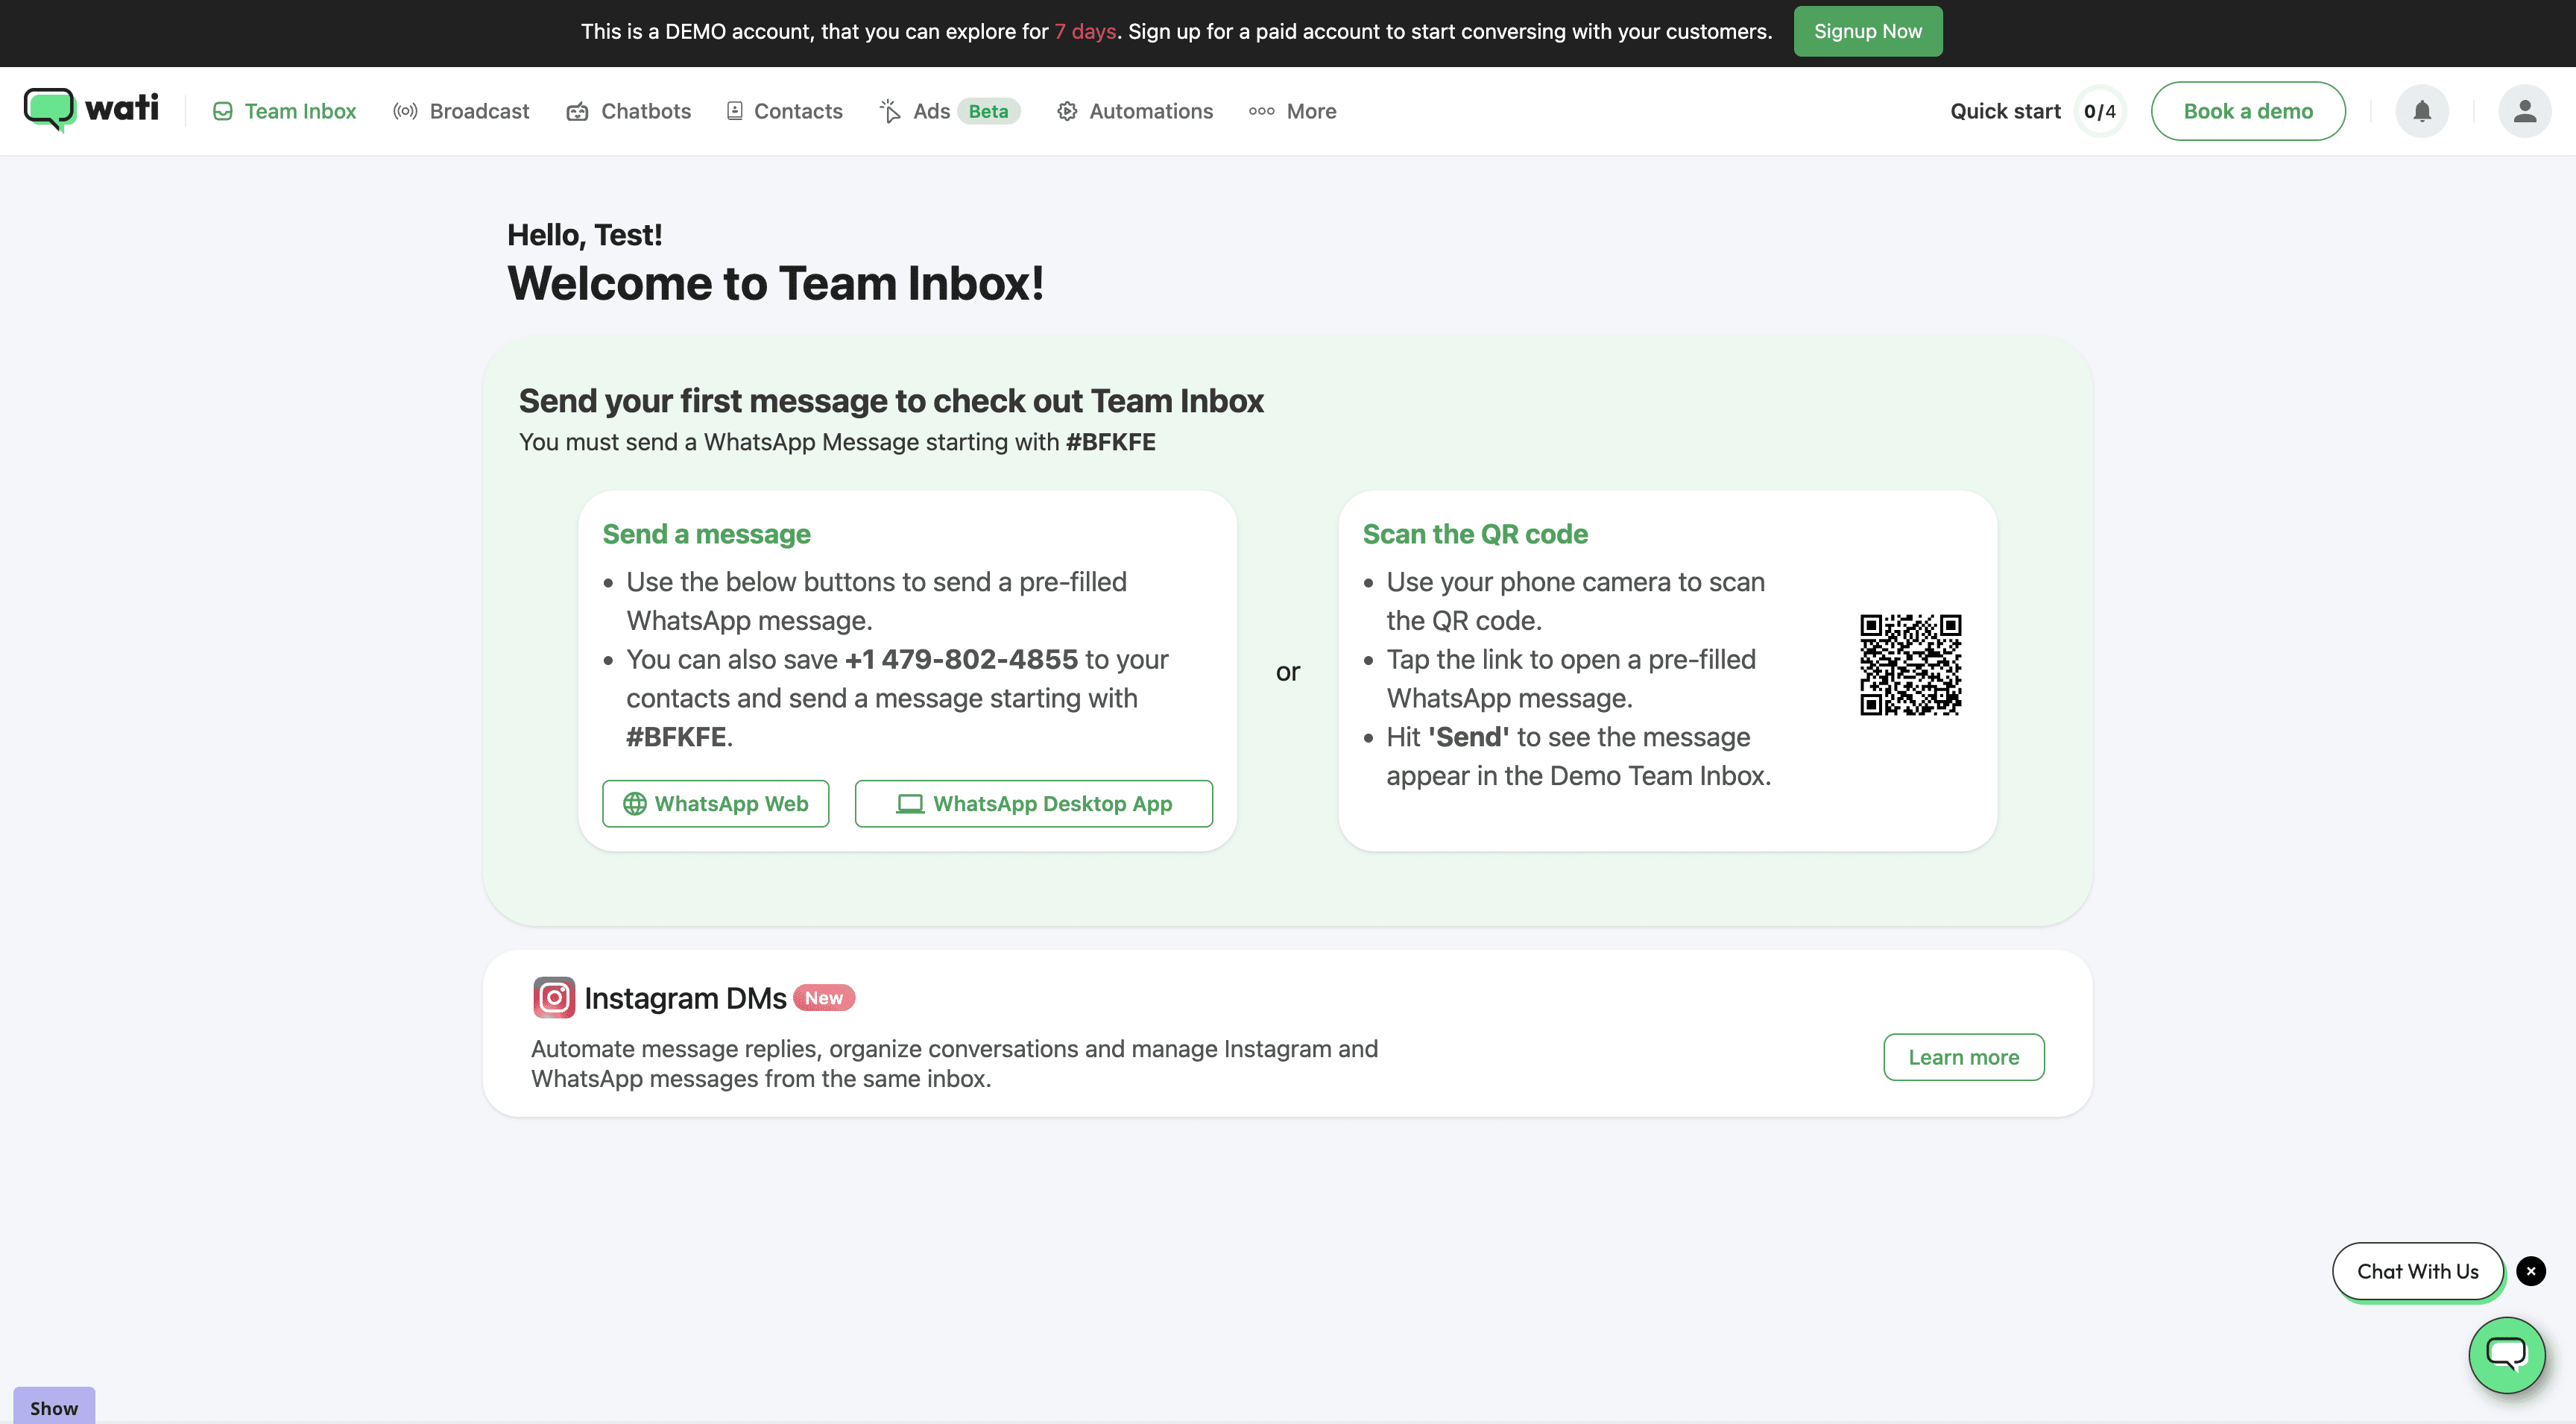Screen dimensions: 2576x1424
Task: Open the Chatbots menu item
Action: tap(629, 111)
